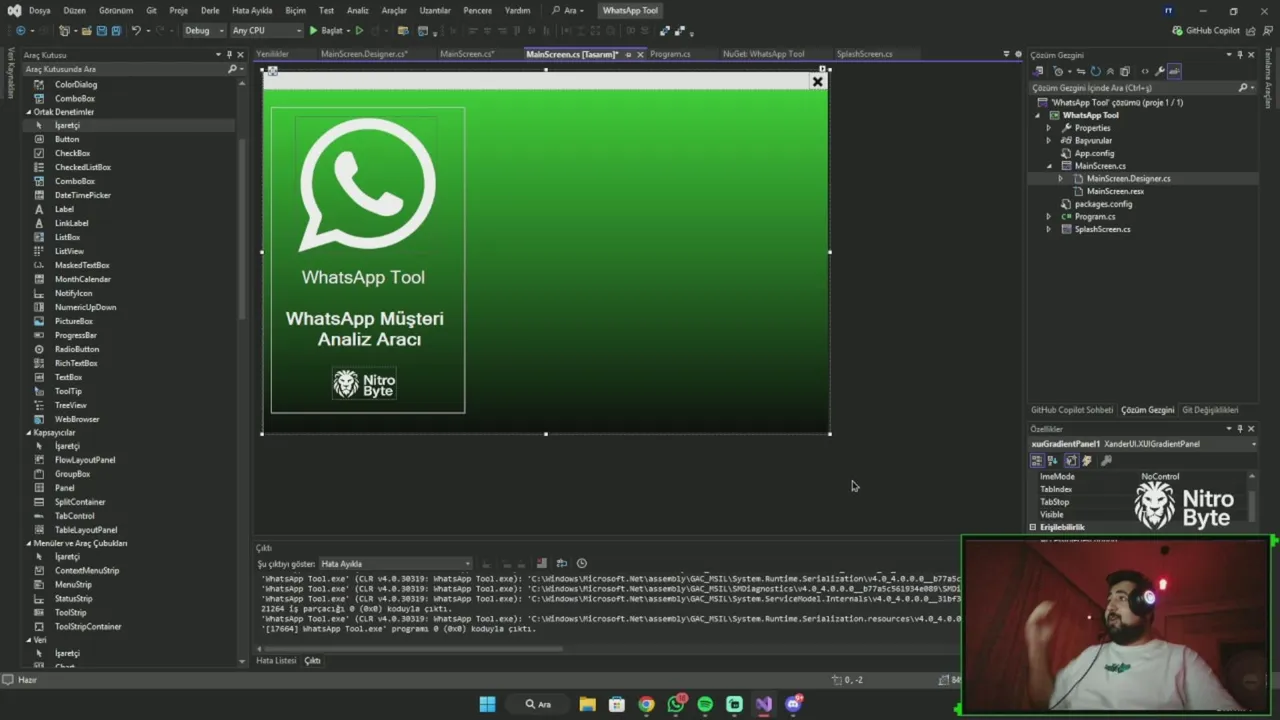Choose the Label control in toolbox
Viewport: 1280px width, 720px height.
pos(64,209)
